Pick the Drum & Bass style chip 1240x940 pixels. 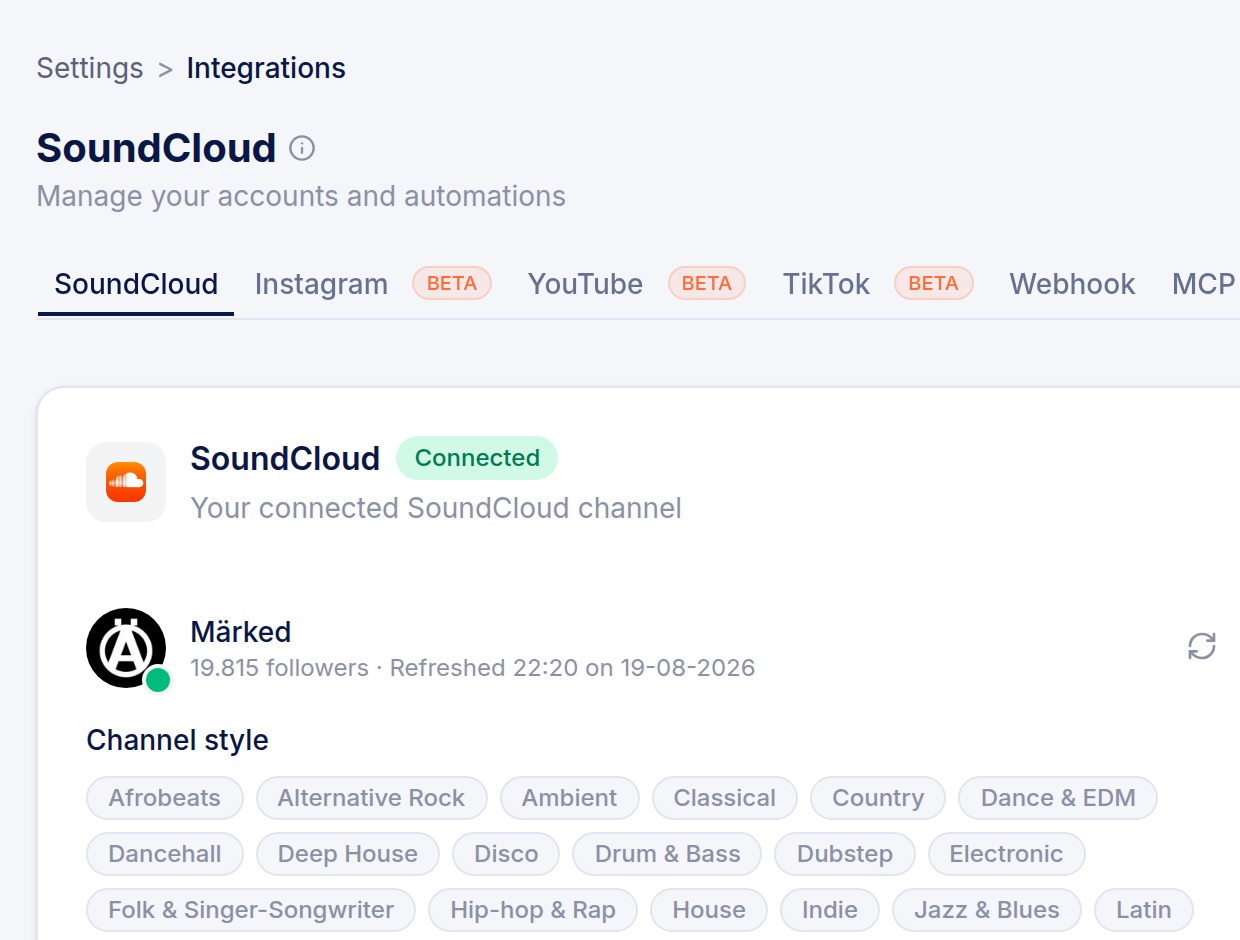tap(667, 854)
